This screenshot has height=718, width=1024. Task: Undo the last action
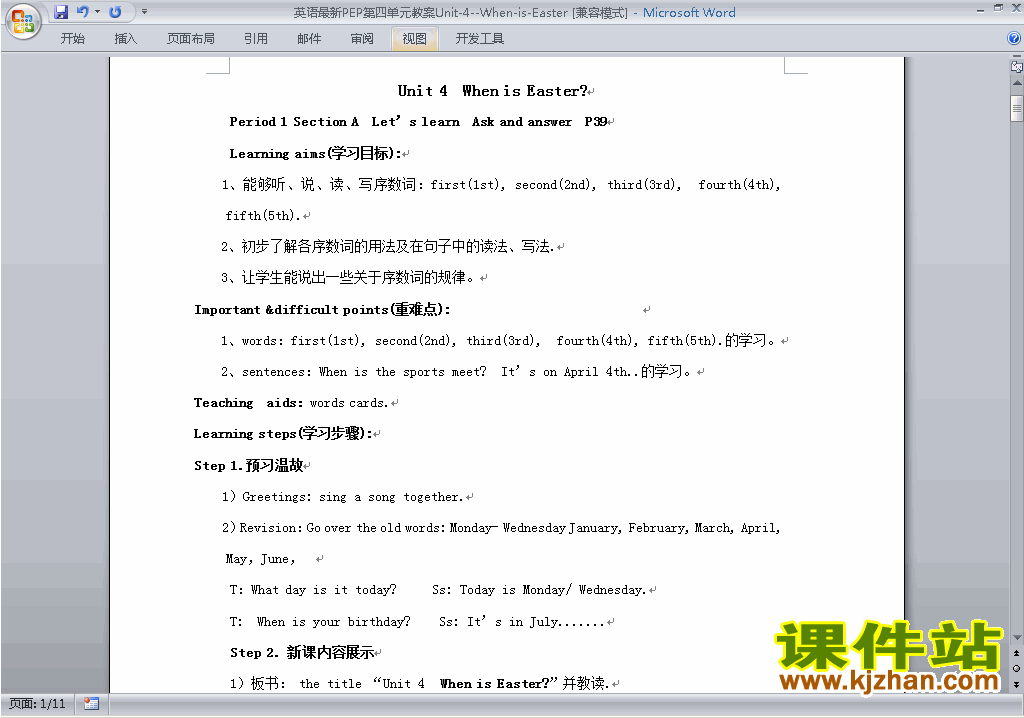(82, 12)
